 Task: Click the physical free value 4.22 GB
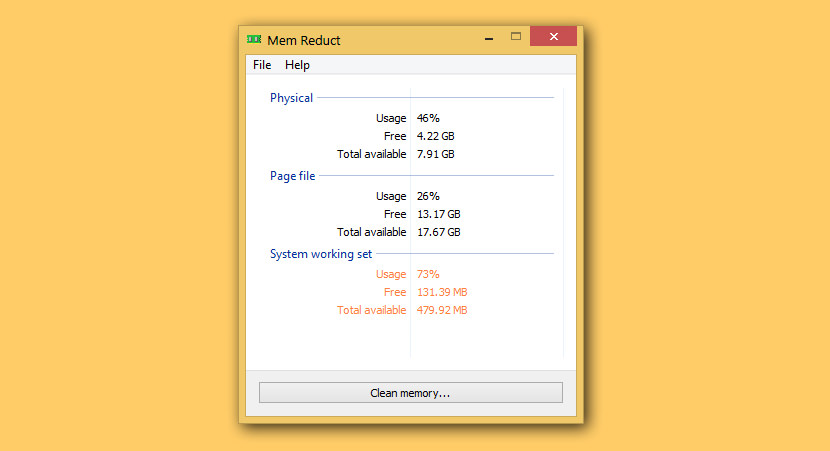436,136
